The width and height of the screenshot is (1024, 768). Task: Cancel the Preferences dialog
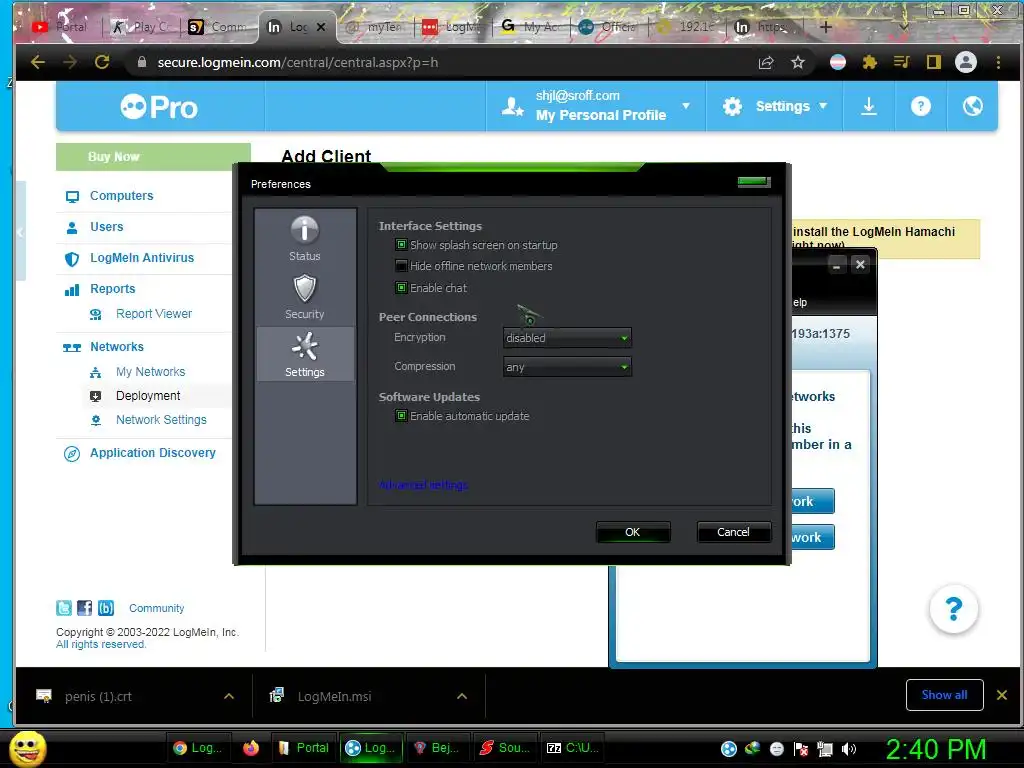pyautogui.click(x=733, y=532)
